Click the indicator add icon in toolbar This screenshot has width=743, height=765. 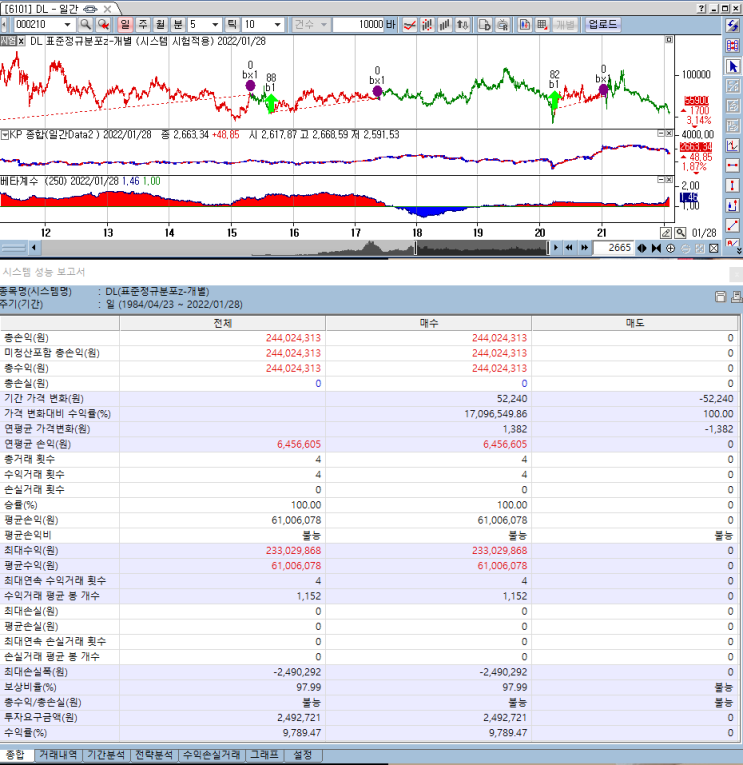click(525, 24)
